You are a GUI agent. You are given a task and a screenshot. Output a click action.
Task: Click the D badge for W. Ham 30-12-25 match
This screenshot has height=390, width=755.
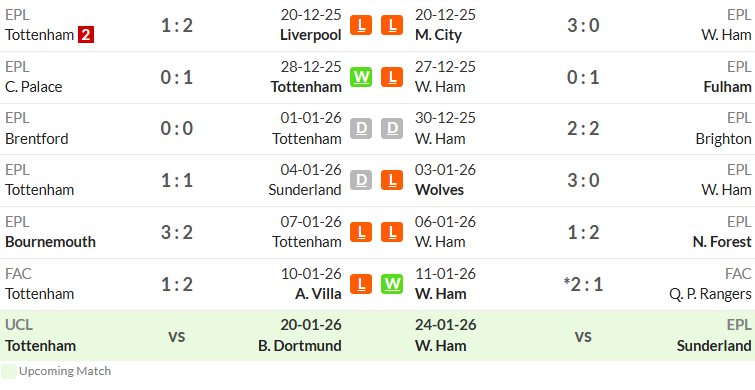tap(392, 129)
